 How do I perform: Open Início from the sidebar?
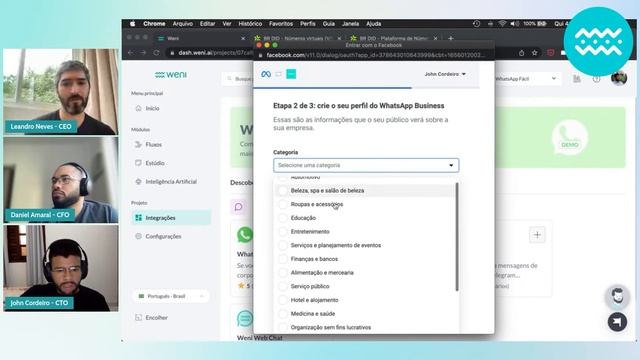pyautogui.click(x=171, y=108)
